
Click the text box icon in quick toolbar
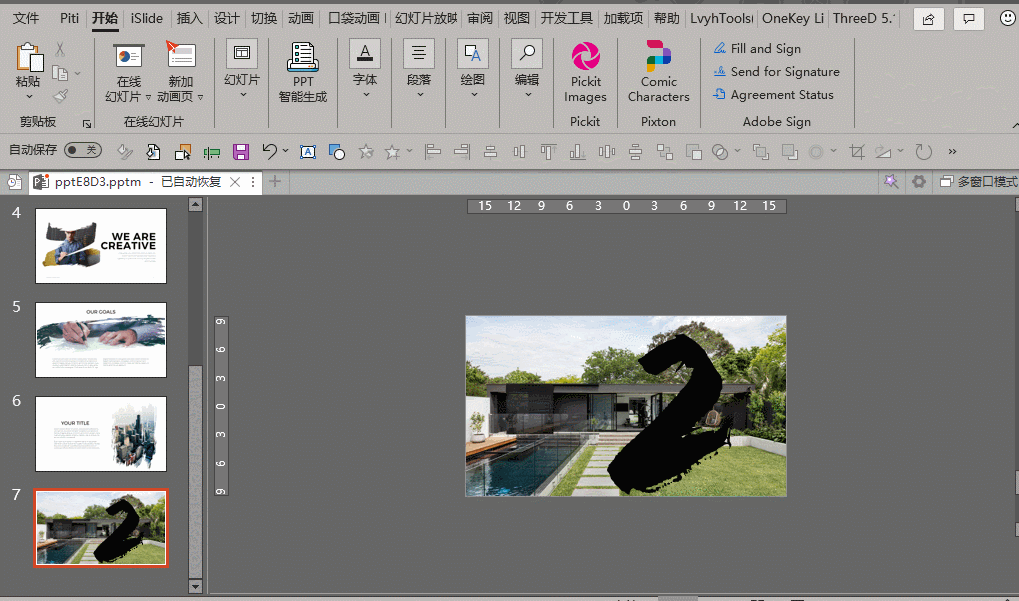tap(308, 152)
